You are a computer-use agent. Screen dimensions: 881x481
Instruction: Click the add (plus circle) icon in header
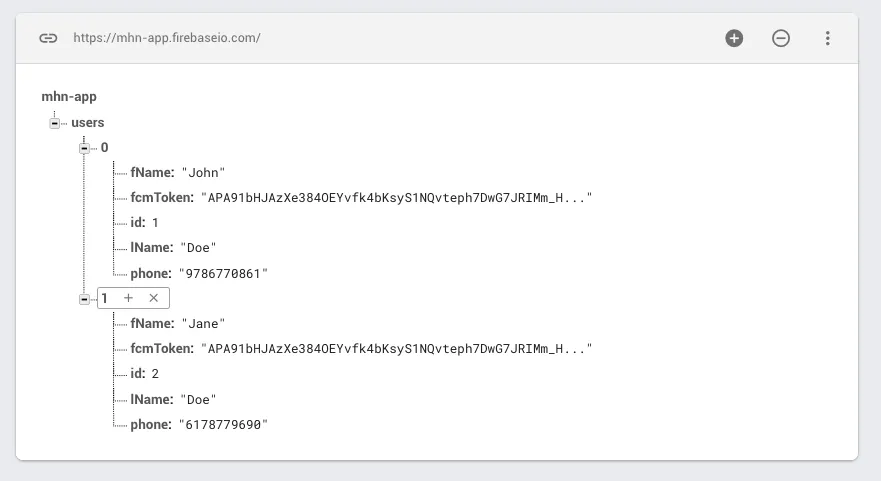734,38
